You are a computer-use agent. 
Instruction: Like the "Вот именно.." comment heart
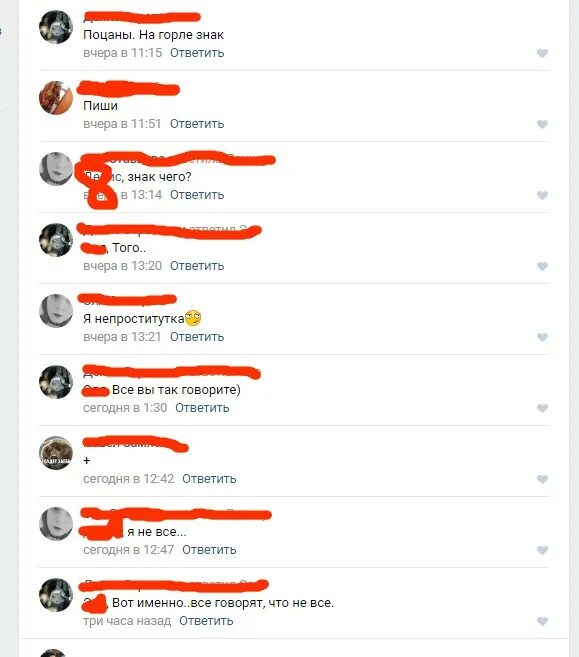pos(542,621)
